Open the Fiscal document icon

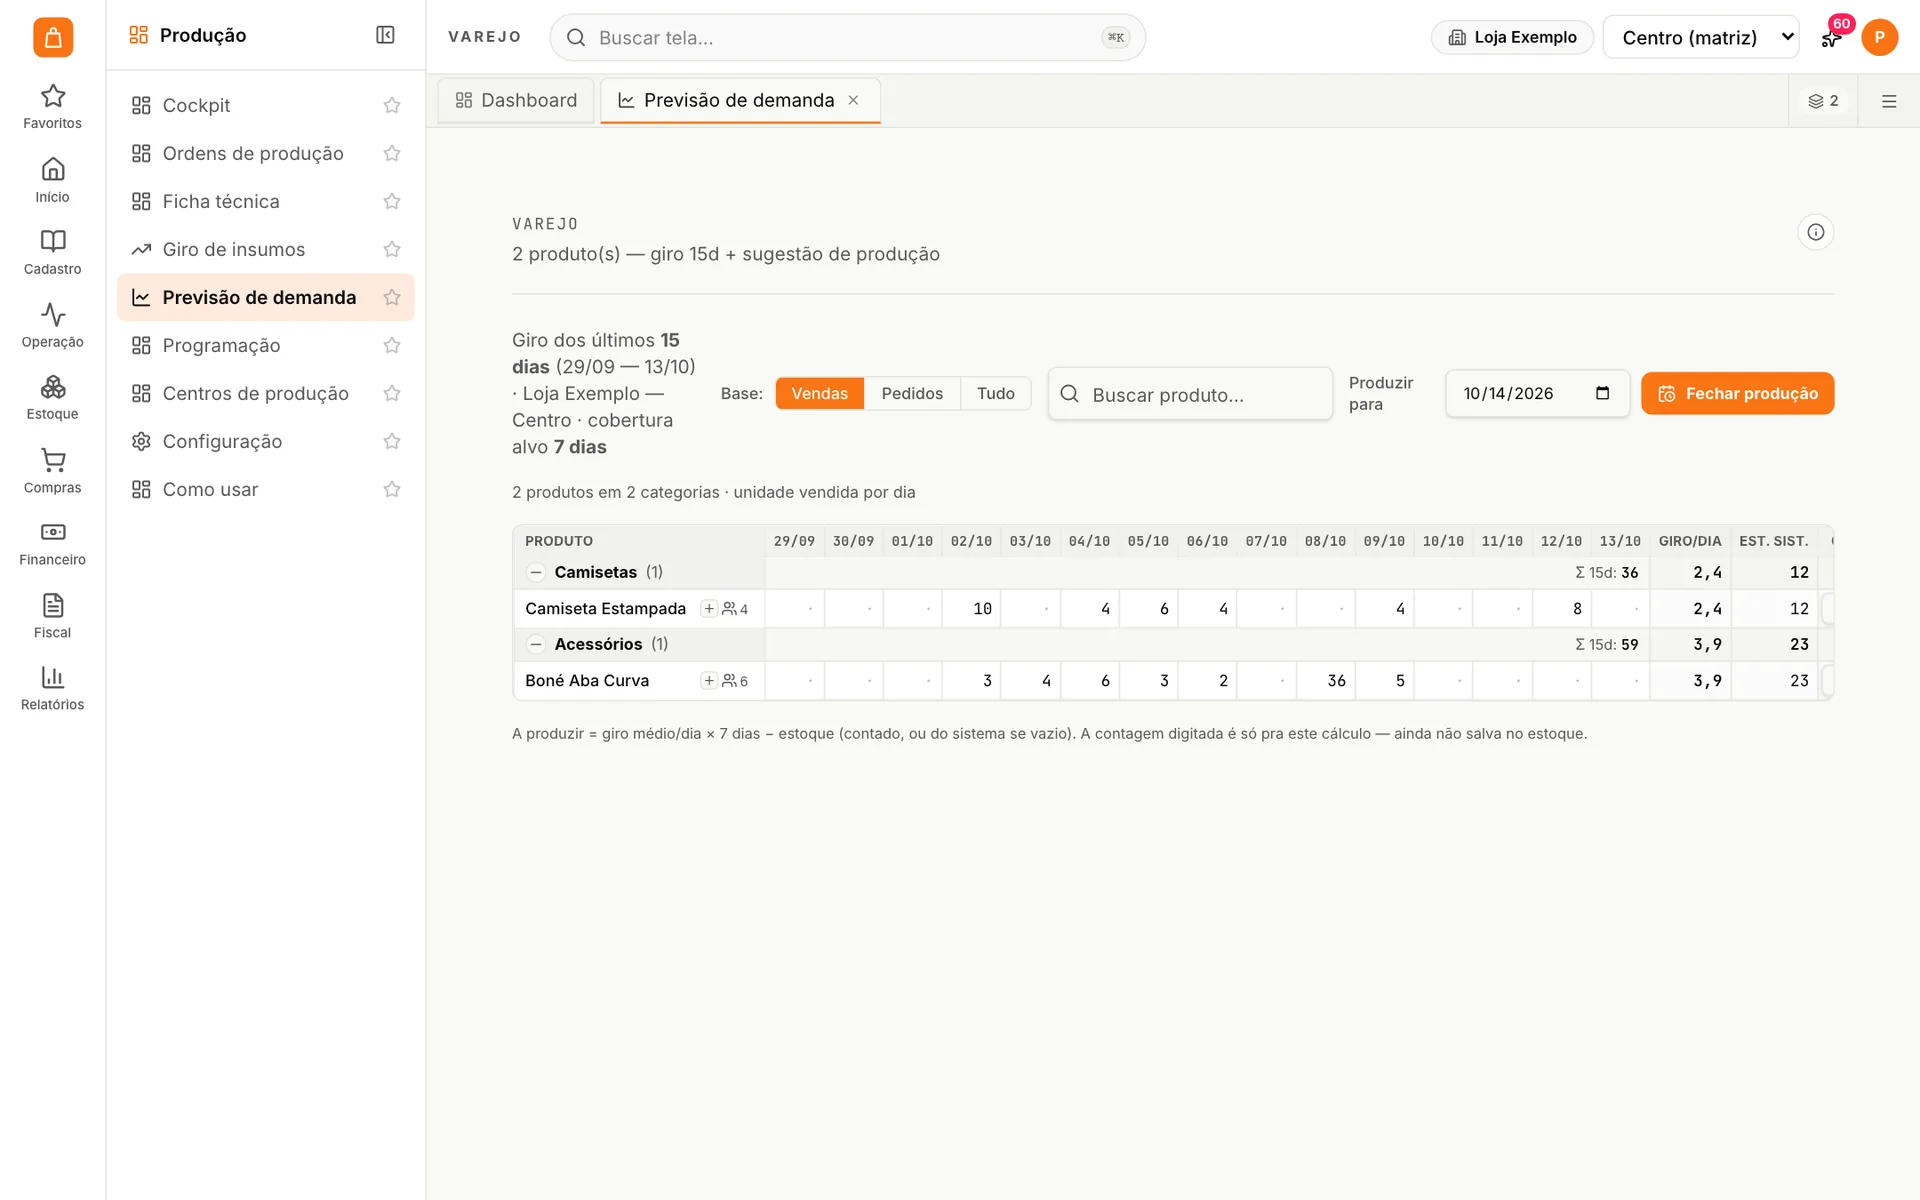pyautogui.click(x=52, y=616)
